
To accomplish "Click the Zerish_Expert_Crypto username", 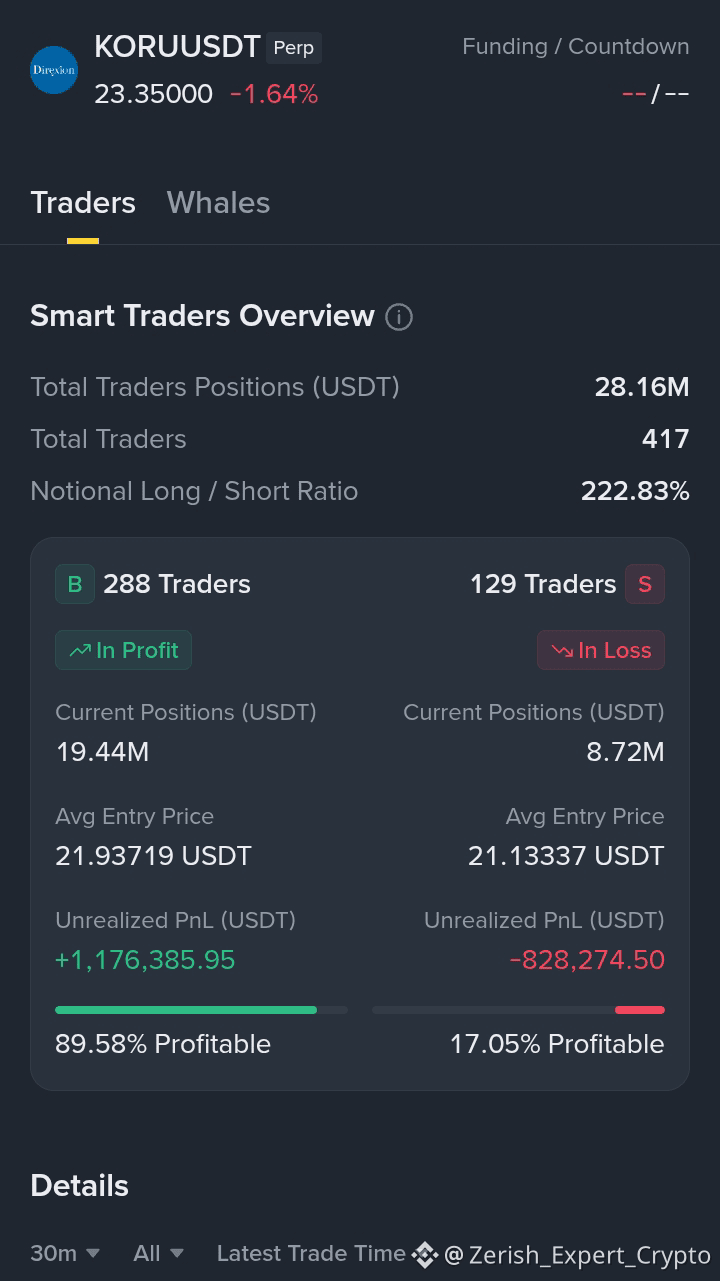I will tap(590, 1255).
